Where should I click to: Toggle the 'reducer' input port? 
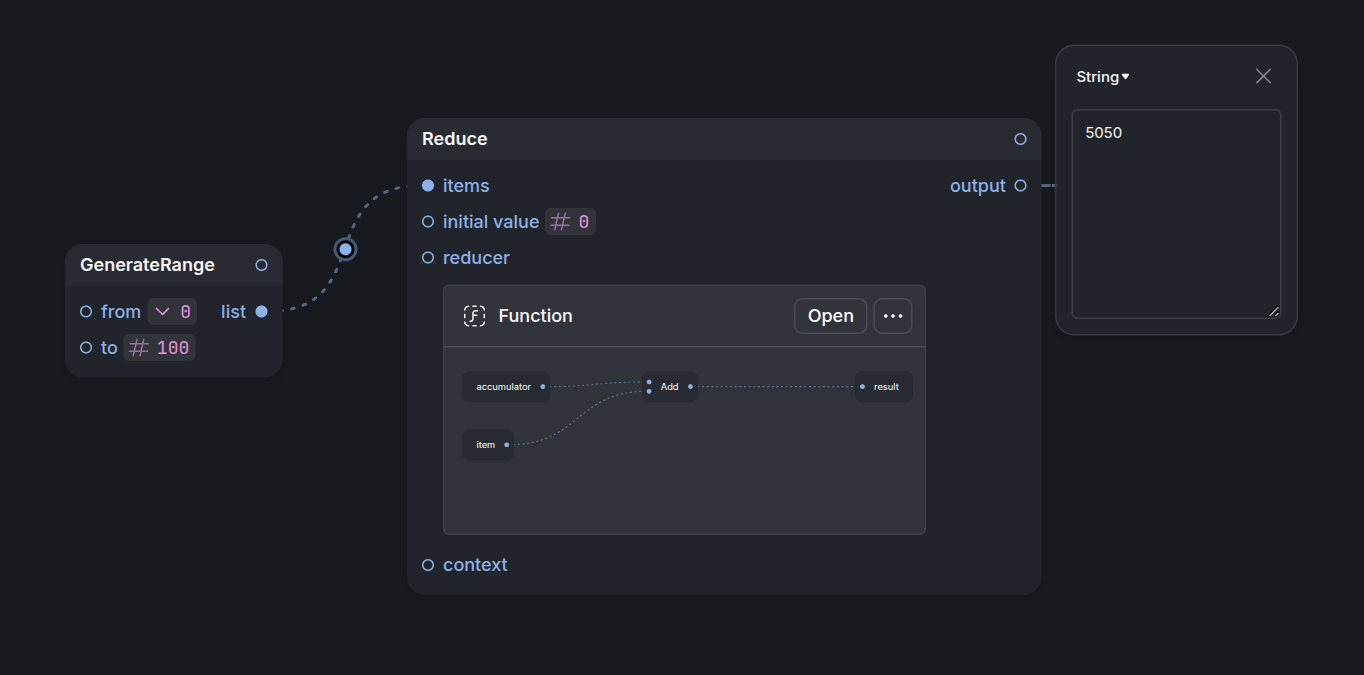[x=428, y=258]
